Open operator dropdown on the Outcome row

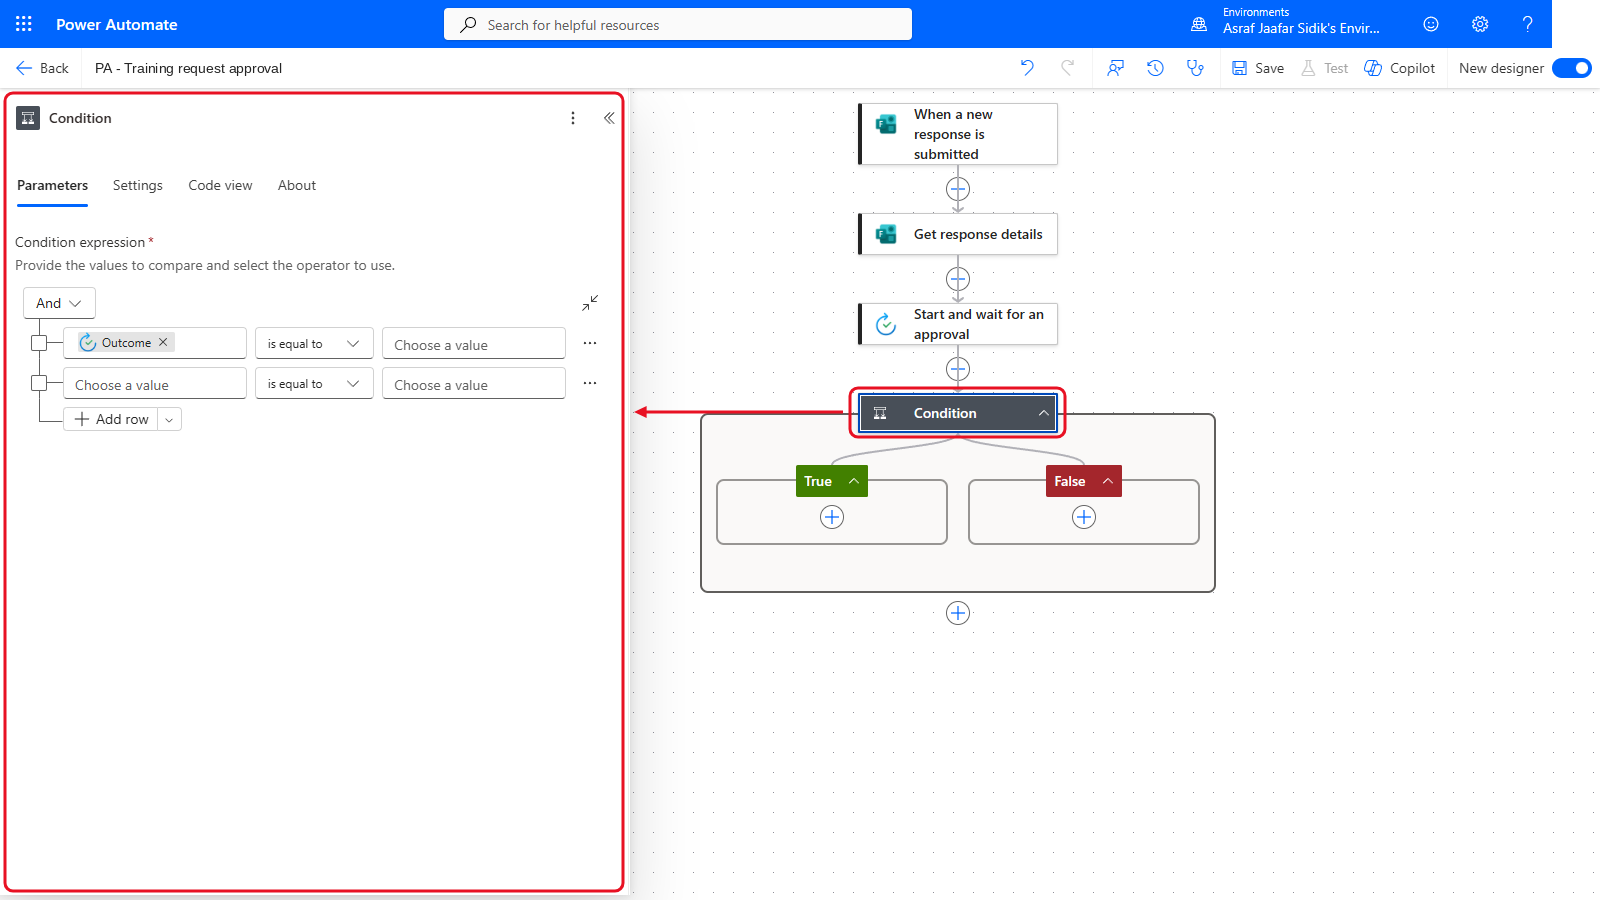pyautogui.click(x=314, y=343)
